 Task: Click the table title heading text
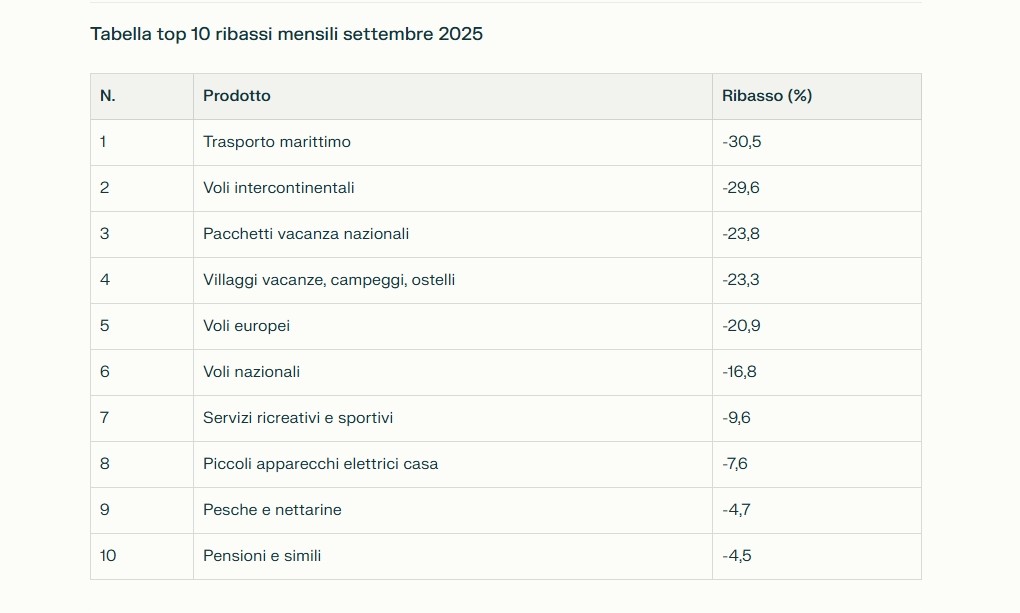(286, 34)
